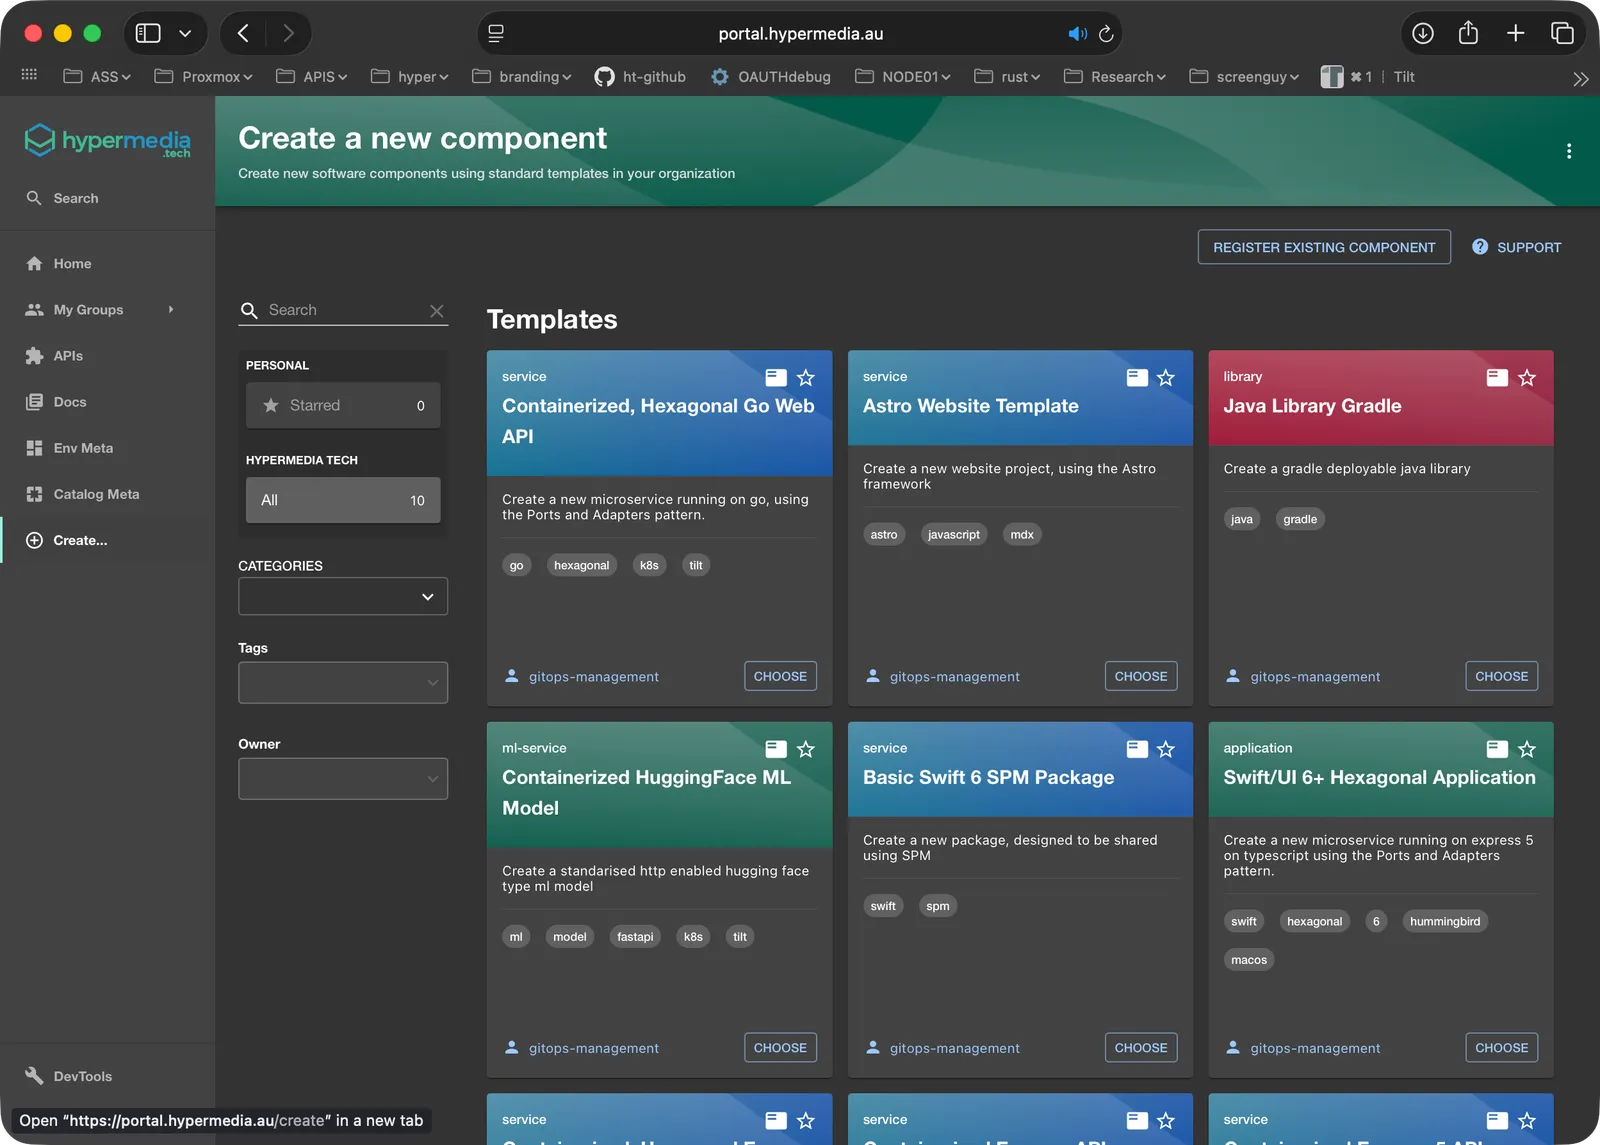Click Register Existing Component button
Screen dimensions: 1600x1145
point(1324,247)
